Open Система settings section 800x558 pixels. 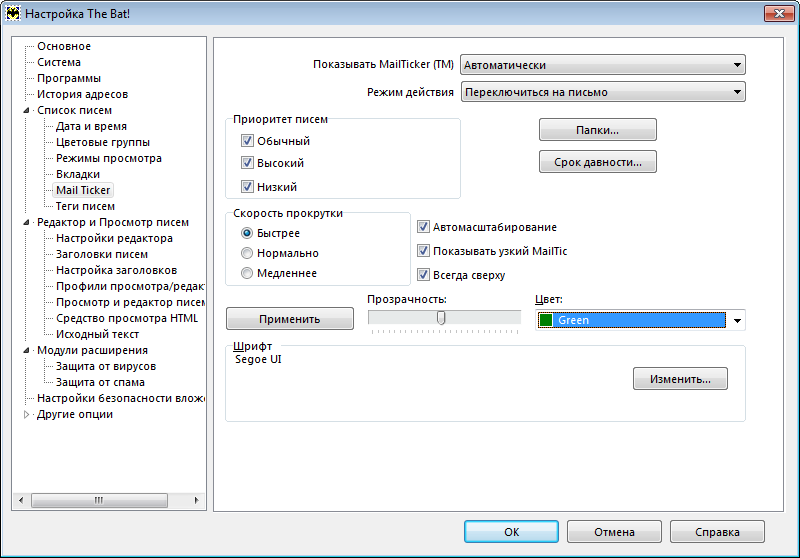coord(59,62)
